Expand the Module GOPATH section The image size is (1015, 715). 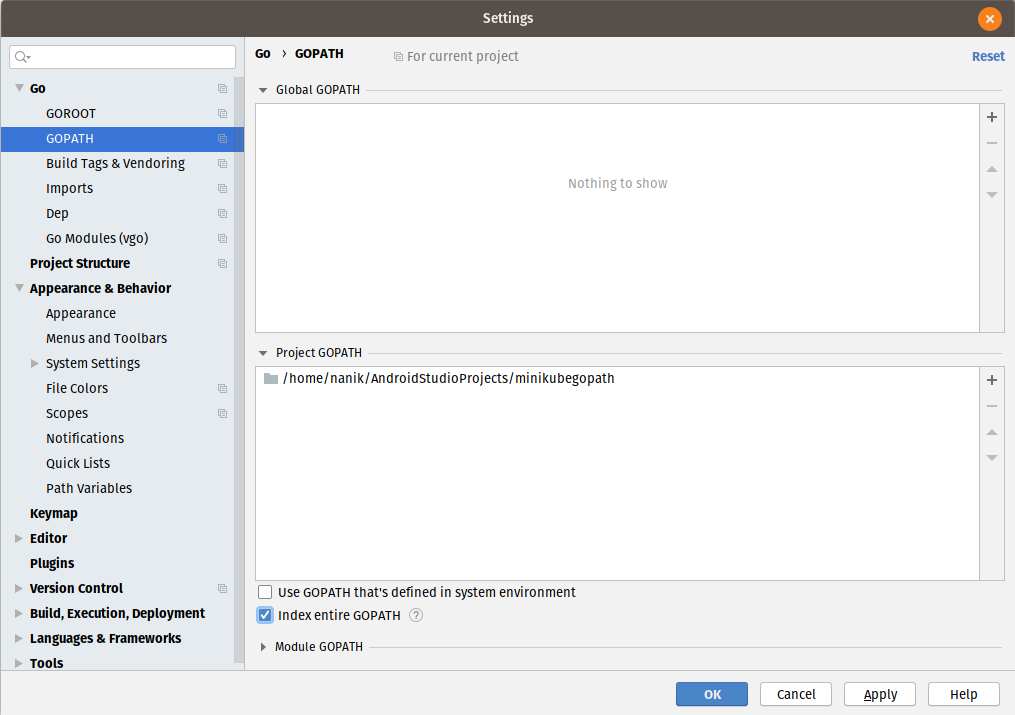[x=262, y=646]
